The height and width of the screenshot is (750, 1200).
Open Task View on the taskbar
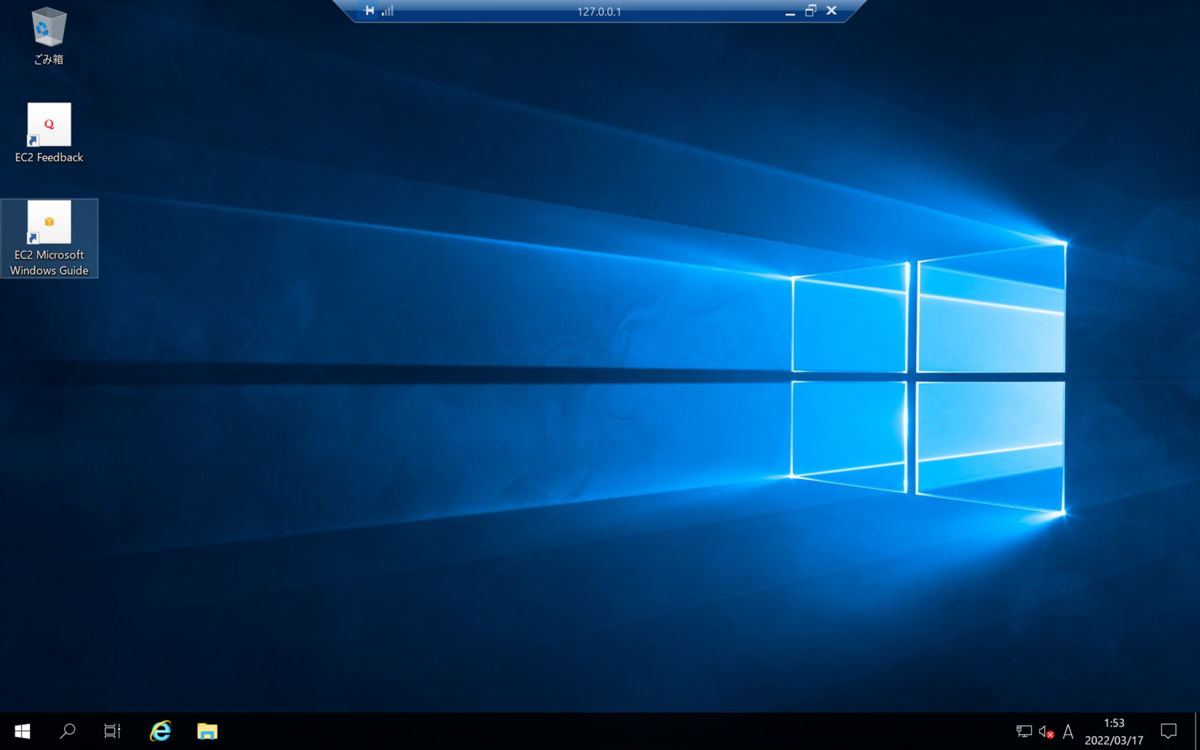(x=112, y=731)
